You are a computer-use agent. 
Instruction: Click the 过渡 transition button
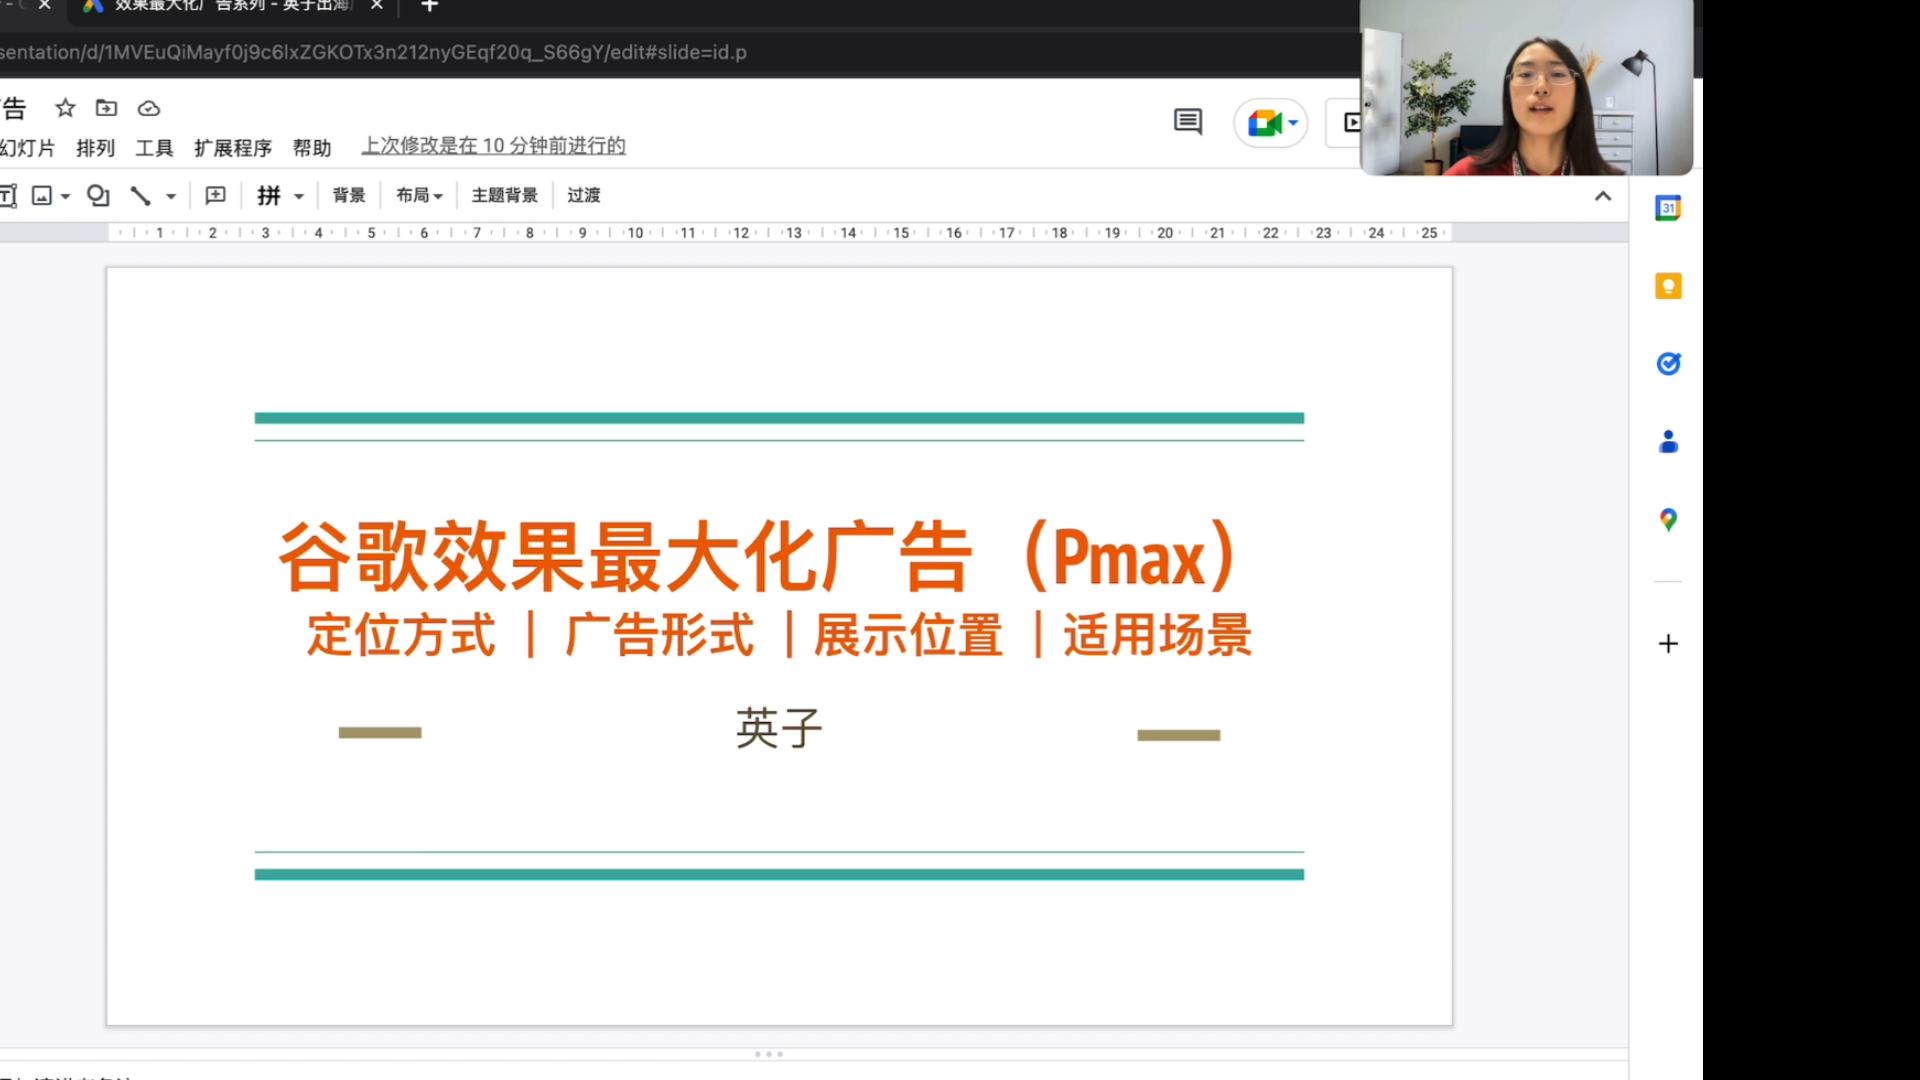tap(584, 195)
